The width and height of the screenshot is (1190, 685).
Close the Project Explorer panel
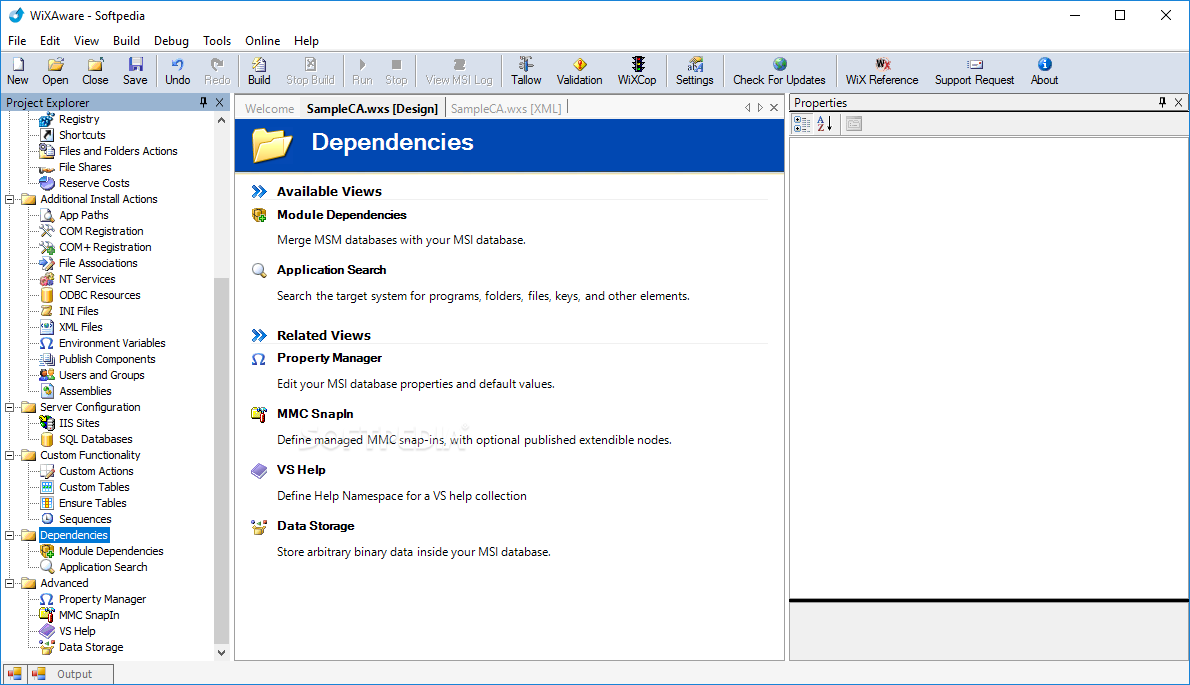(x=219, y=102)
